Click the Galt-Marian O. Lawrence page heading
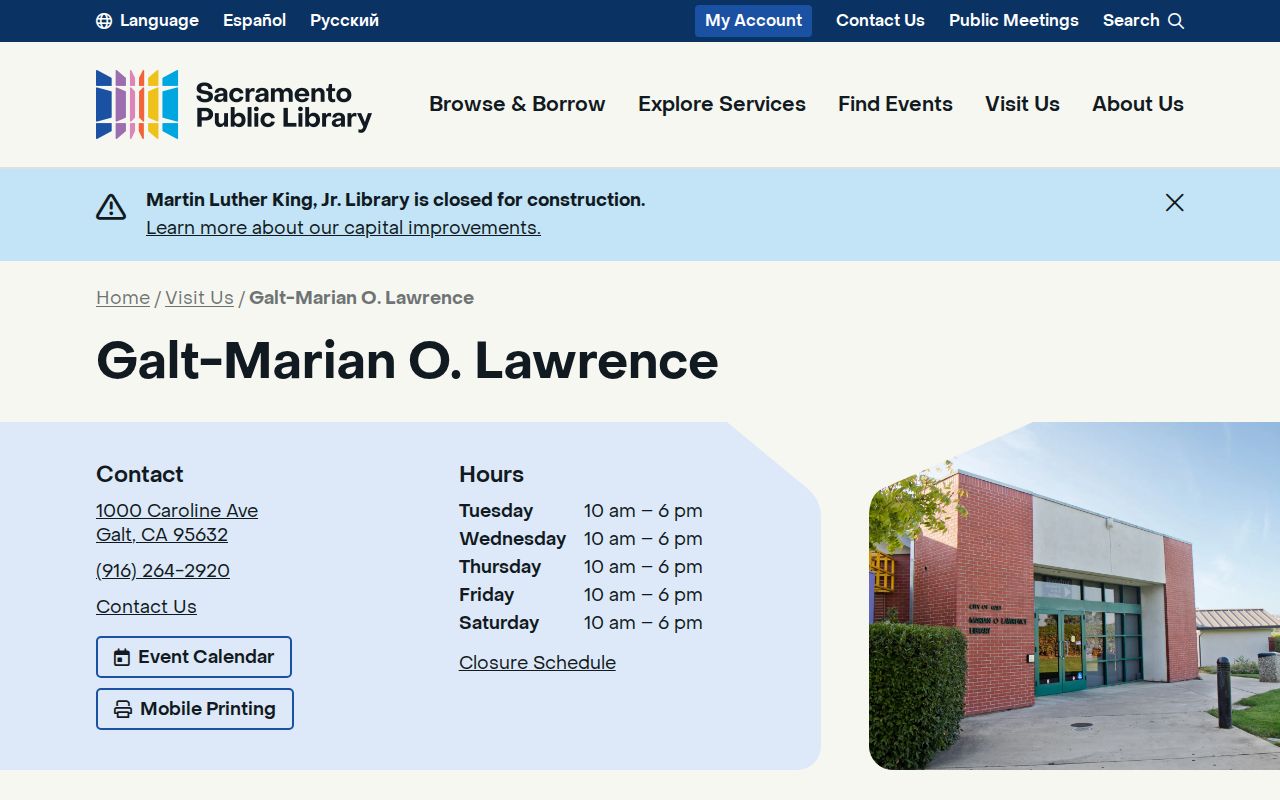Image resolution: width=1280 pixels, height=800 pixels. [407, 360]
